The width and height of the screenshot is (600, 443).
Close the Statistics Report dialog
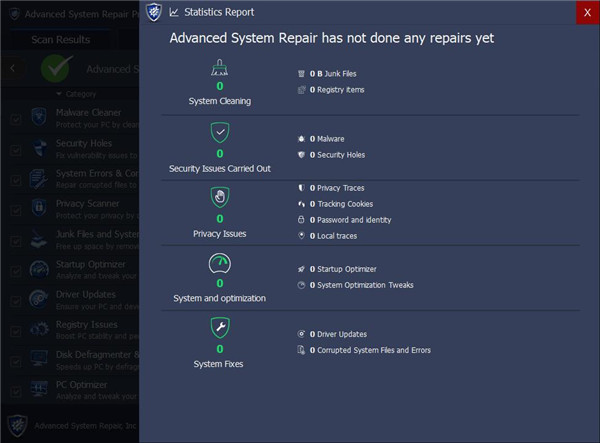586,12
